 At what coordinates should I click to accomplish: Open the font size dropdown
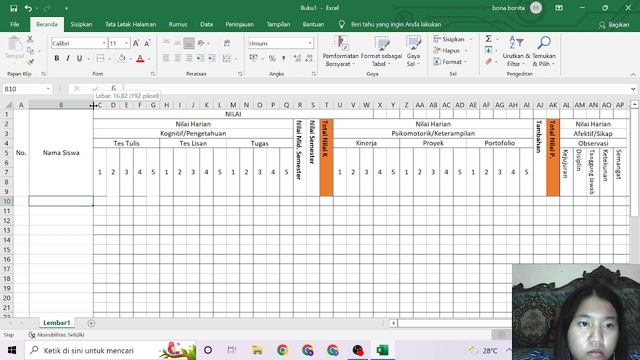pos(127,43)
